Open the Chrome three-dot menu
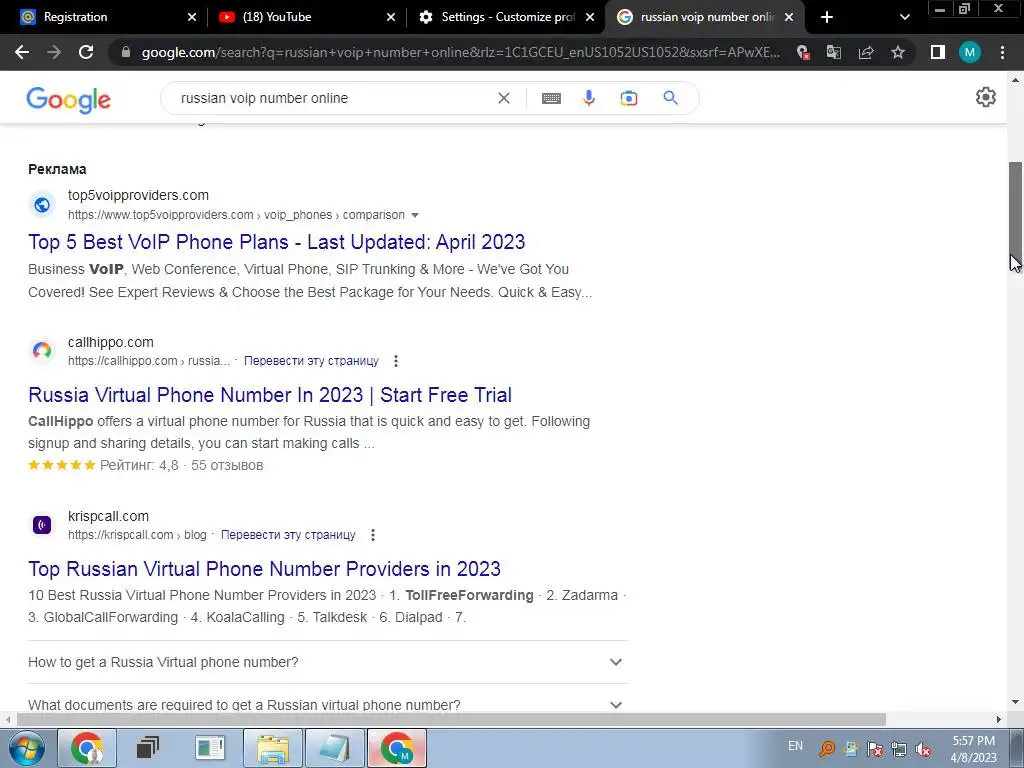The width and height of the screenshot is (1024, 768). [1002, 52]
